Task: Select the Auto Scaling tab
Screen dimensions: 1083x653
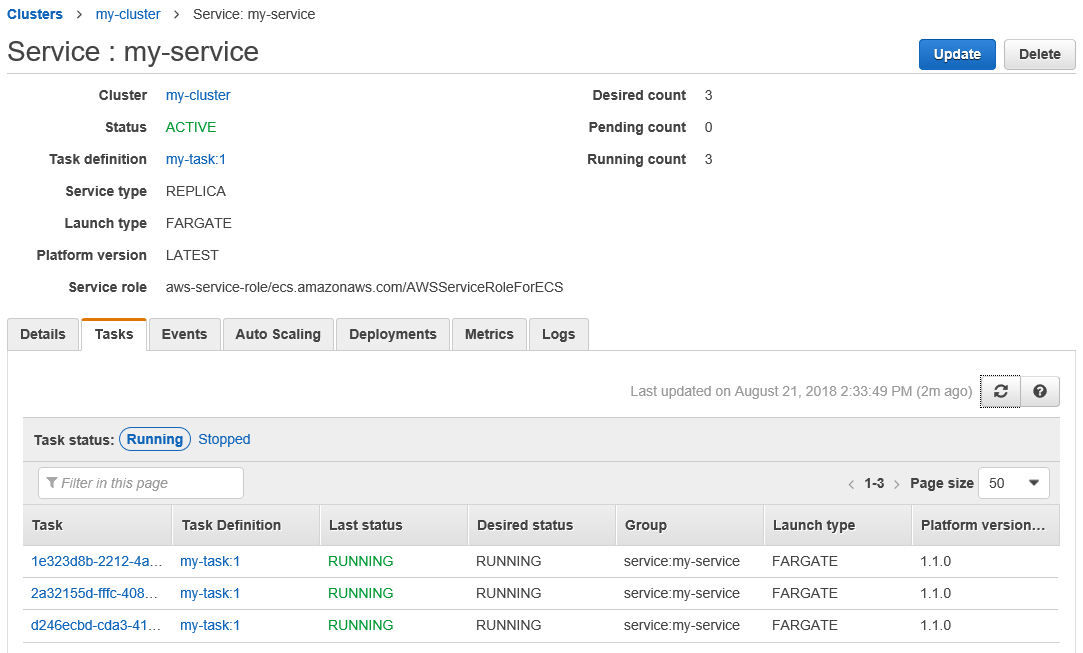Action: click(x=278, y=334)
